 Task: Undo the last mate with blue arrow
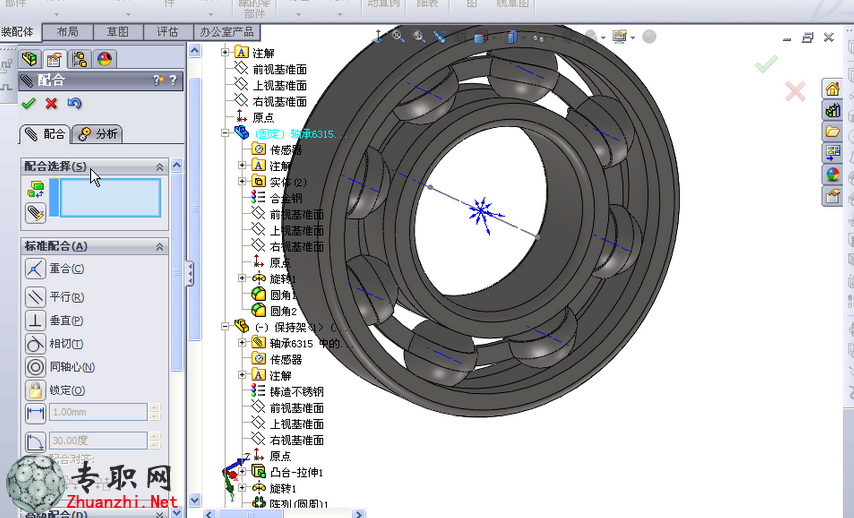(74, 103)
